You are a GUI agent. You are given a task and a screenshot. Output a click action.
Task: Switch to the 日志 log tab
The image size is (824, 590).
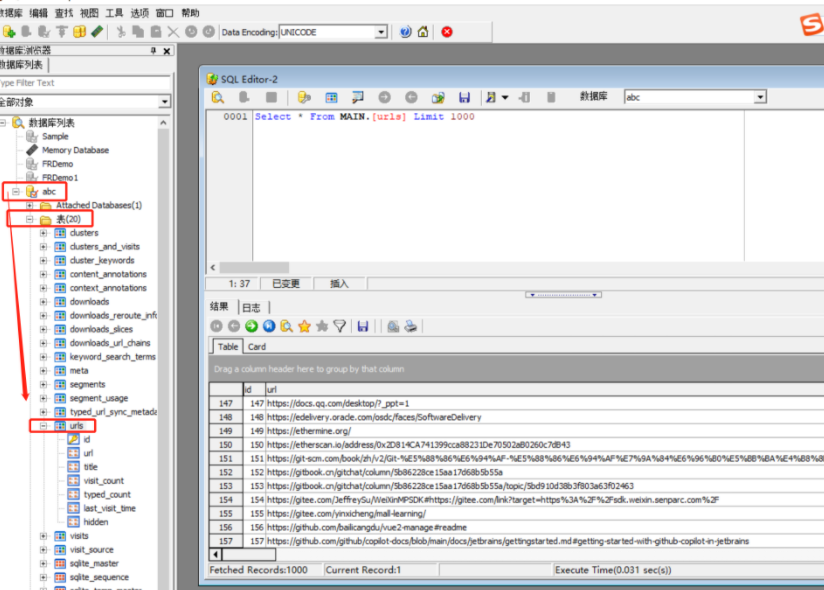(x=252, y=307)
